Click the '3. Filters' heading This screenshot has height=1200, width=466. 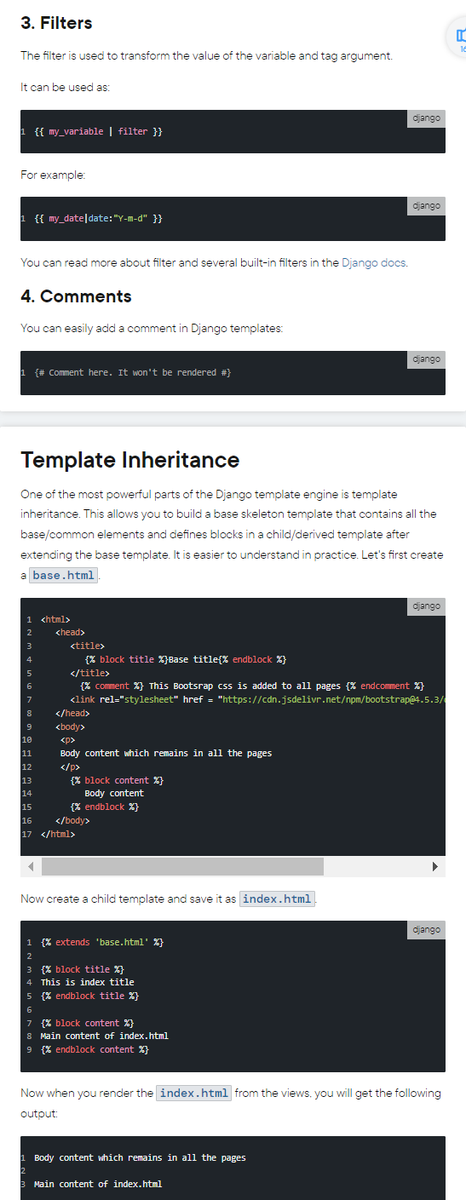(56, 21)
